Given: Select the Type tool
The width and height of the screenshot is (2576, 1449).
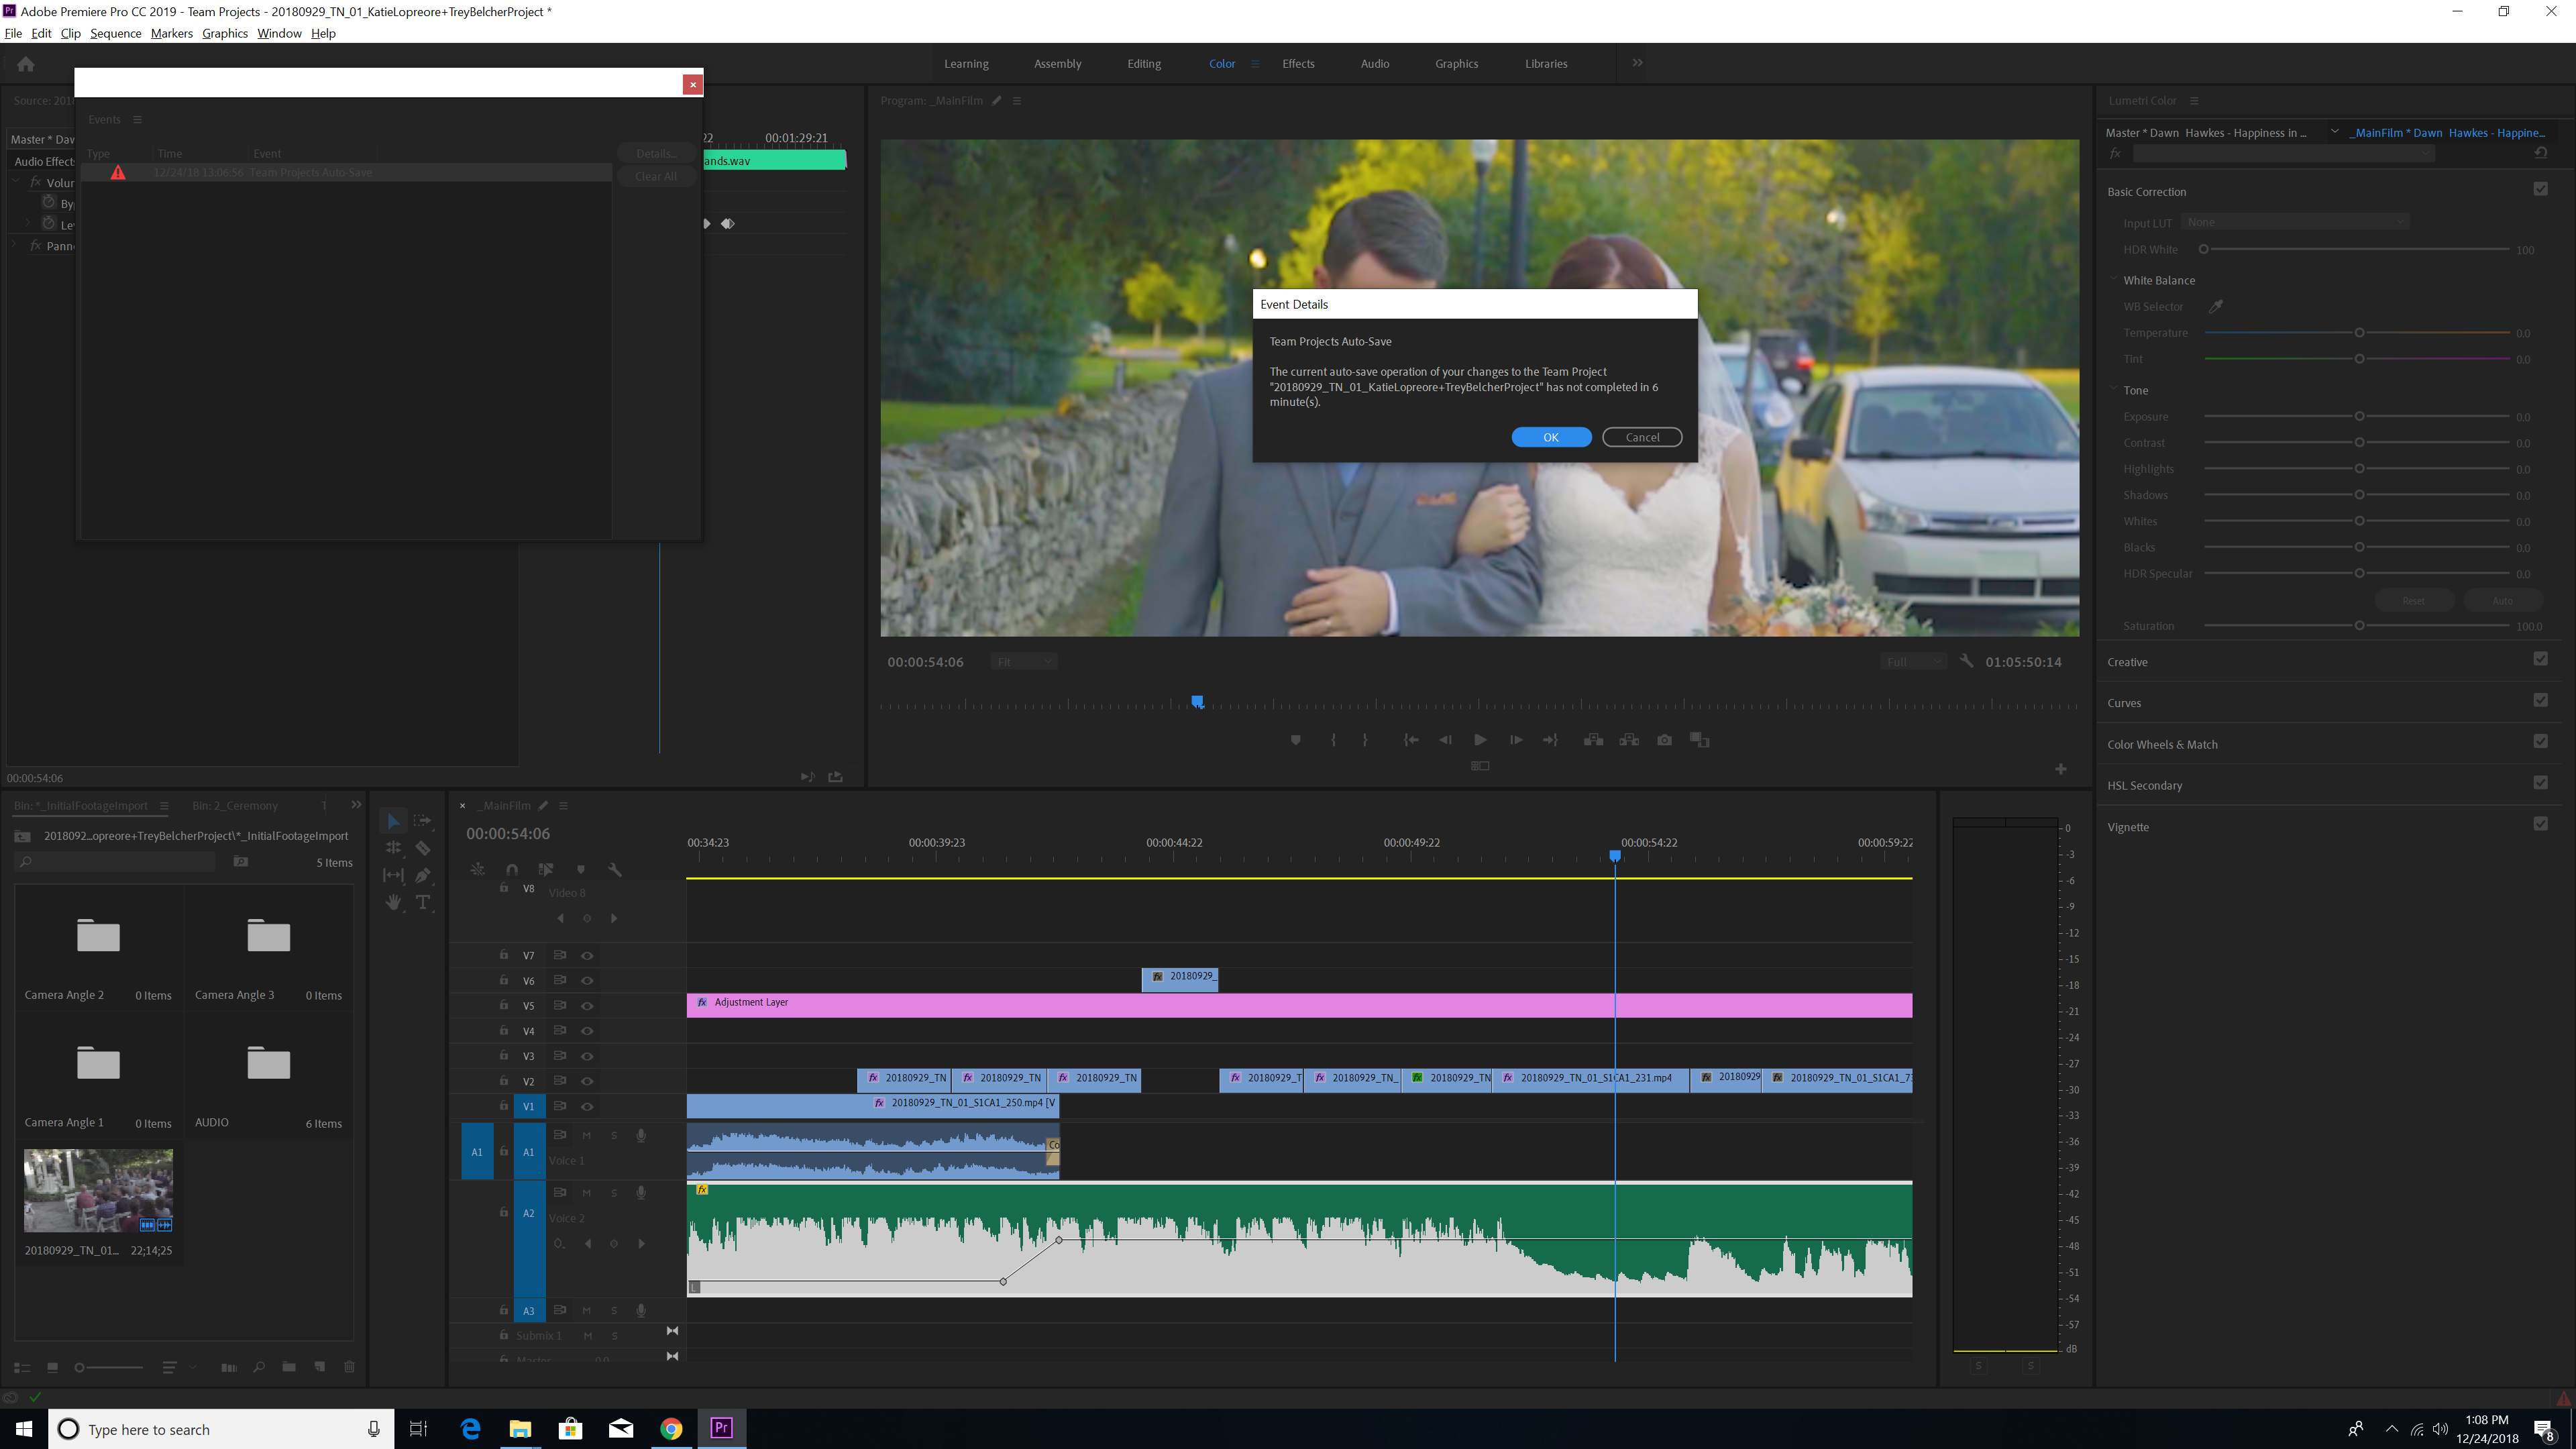Looking at the screenshot, I should (423, 902).
